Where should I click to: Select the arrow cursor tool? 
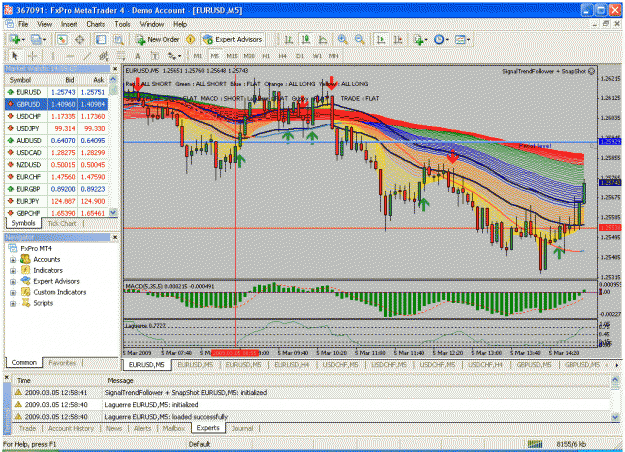pos(15,56)
